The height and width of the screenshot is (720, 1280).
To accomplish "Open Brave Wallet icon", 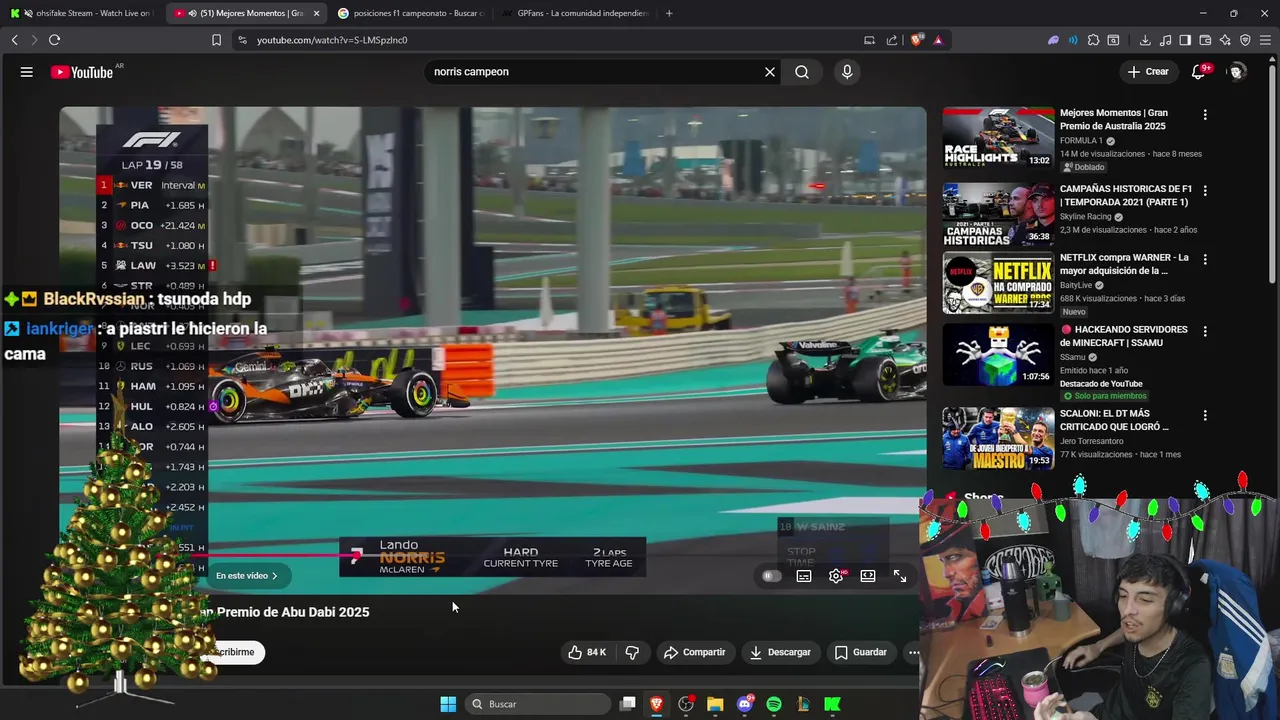I will (1205, 40).
